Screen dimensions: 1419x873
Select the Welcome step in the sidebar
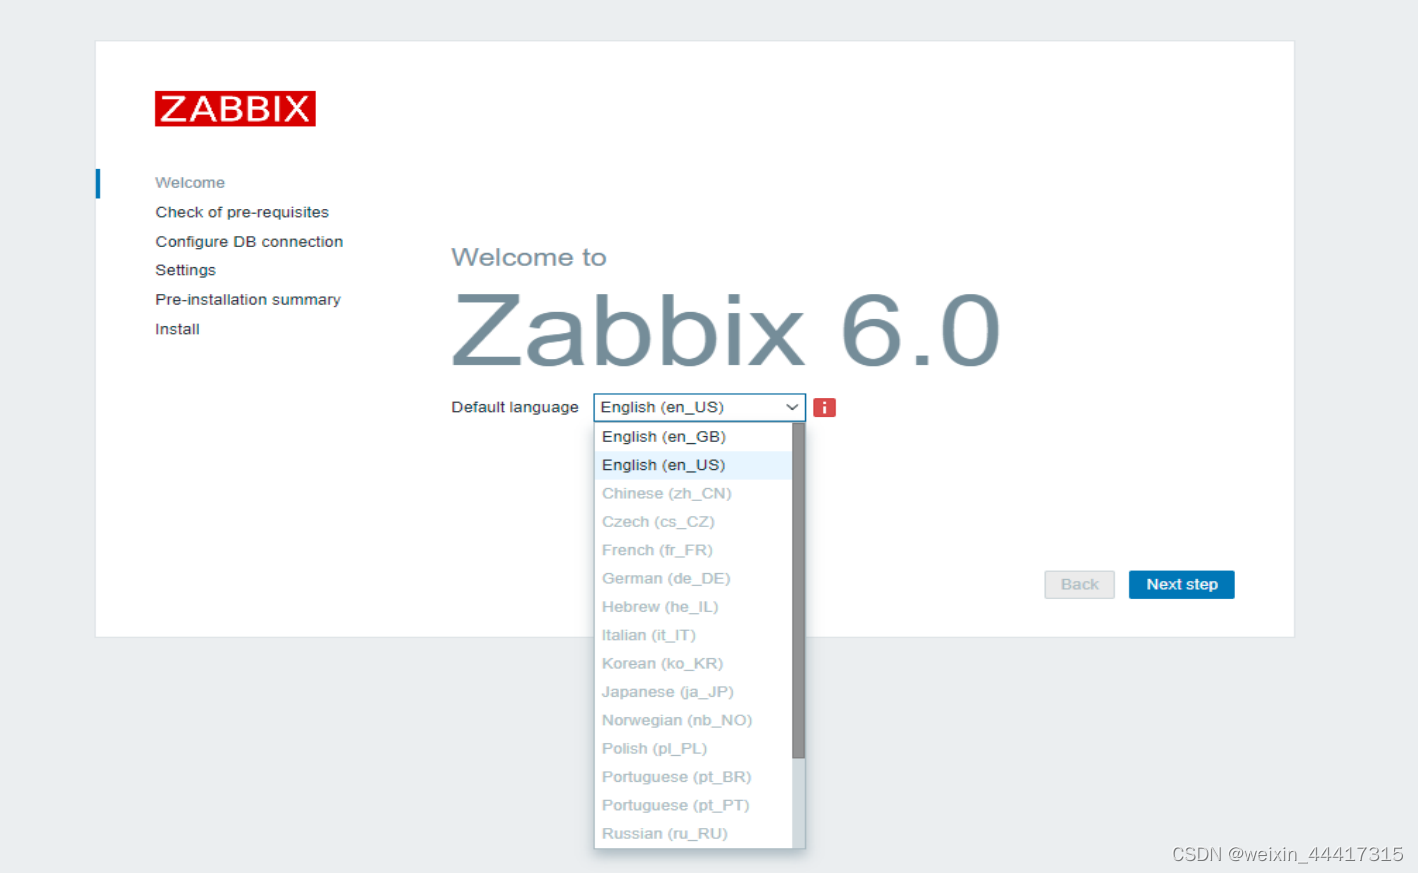(190, 183)
